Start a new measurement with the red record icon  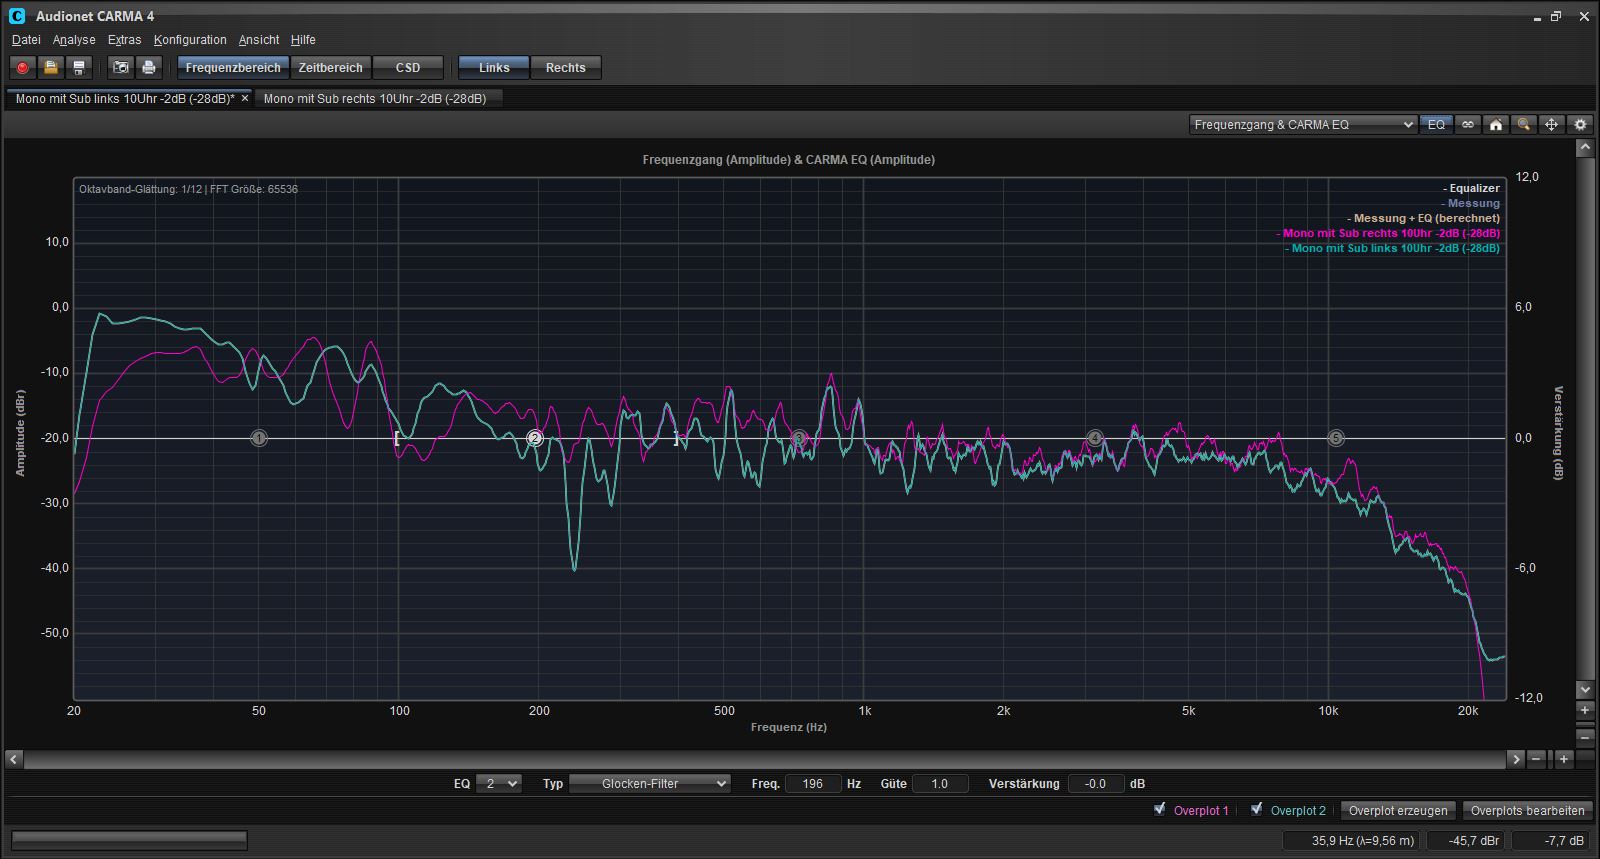[x=22, y=68]
